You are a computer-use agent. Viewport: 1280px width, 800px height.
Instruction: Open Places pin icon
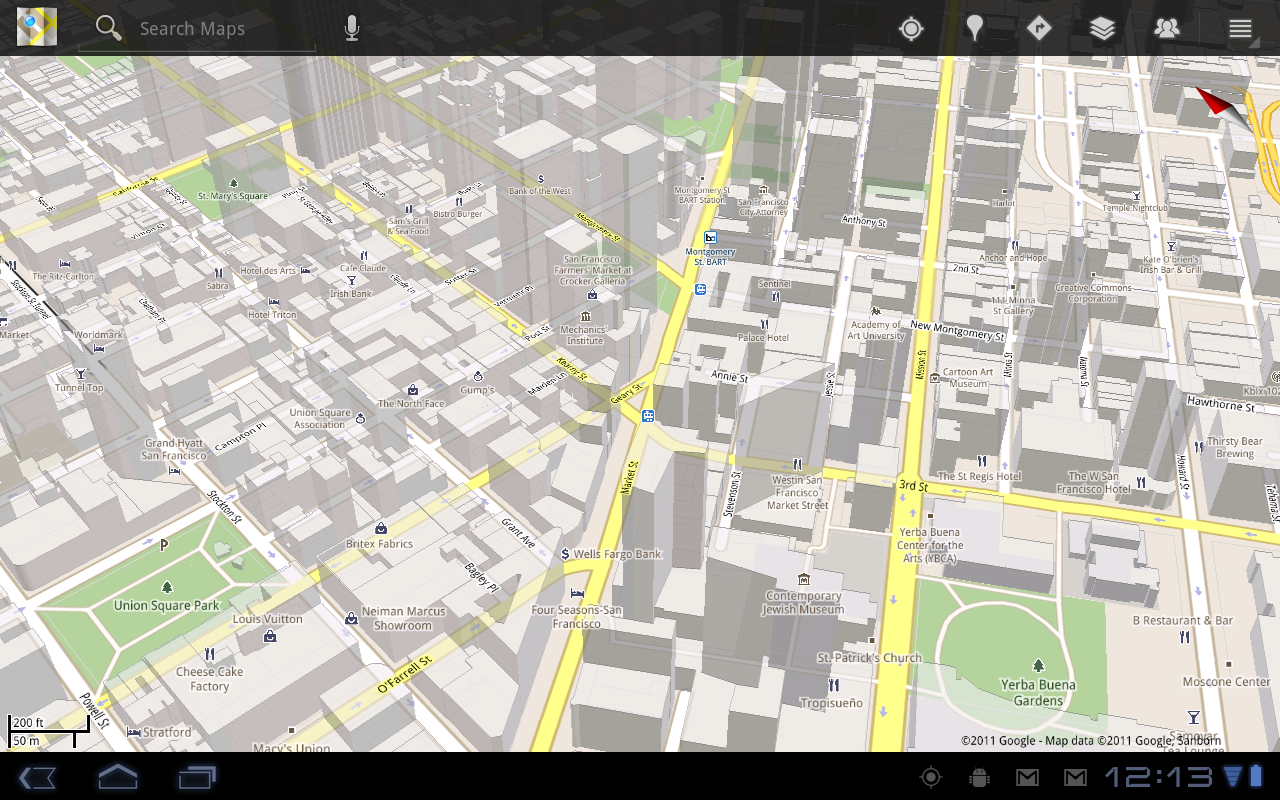pyautogui.click(x=974, y=28)
